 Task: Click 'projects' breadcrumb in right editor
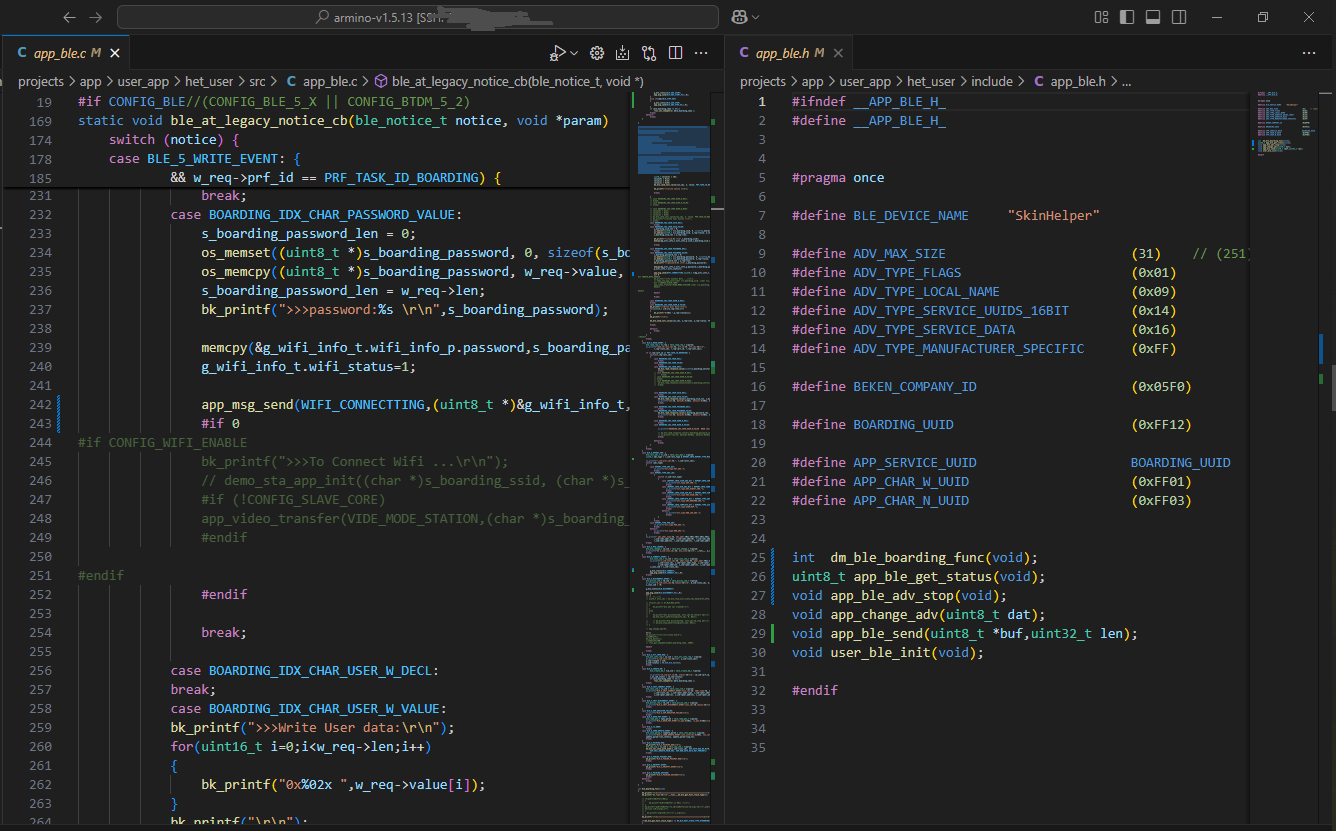[763, 81]
